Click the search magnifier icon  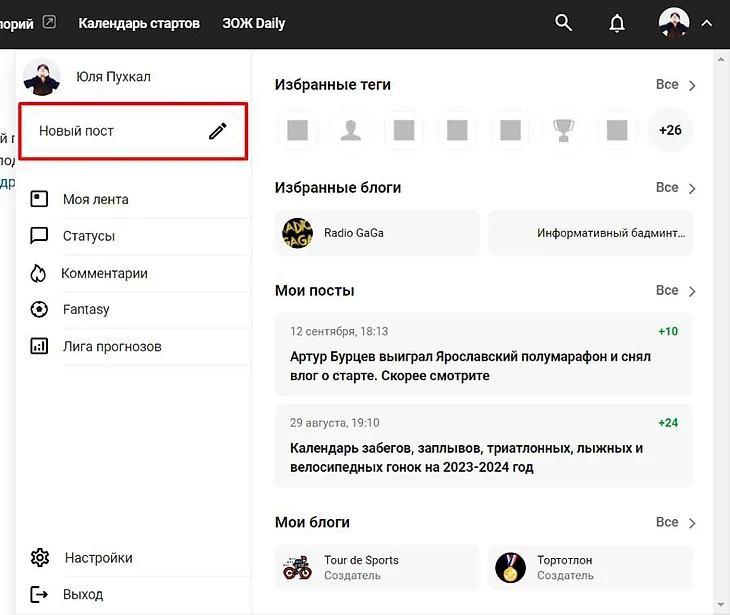point(564,22)
